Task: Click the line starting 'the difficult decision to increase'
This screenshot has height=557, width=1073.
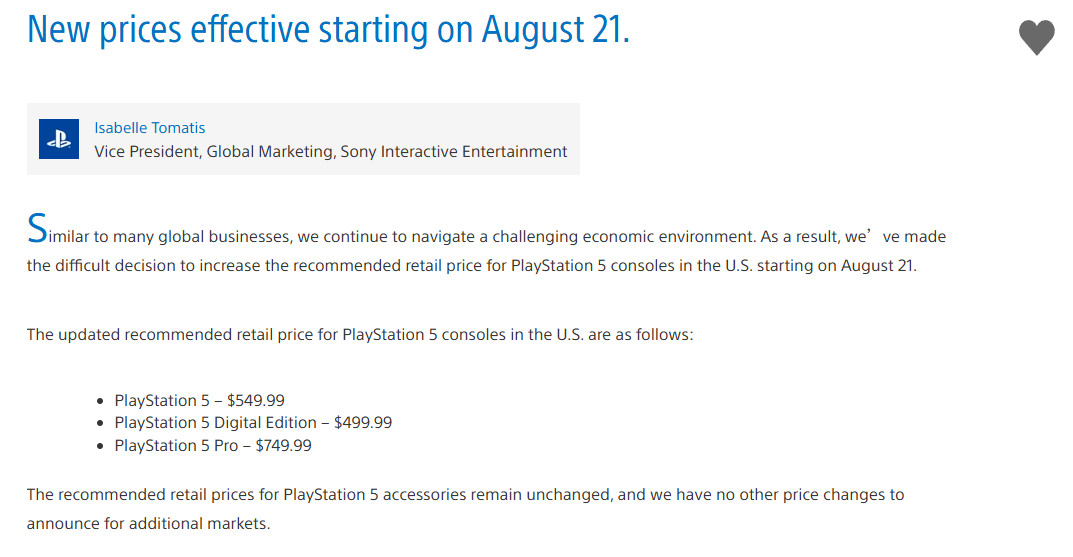Action: pyautogui.click(x=471, y=265)
